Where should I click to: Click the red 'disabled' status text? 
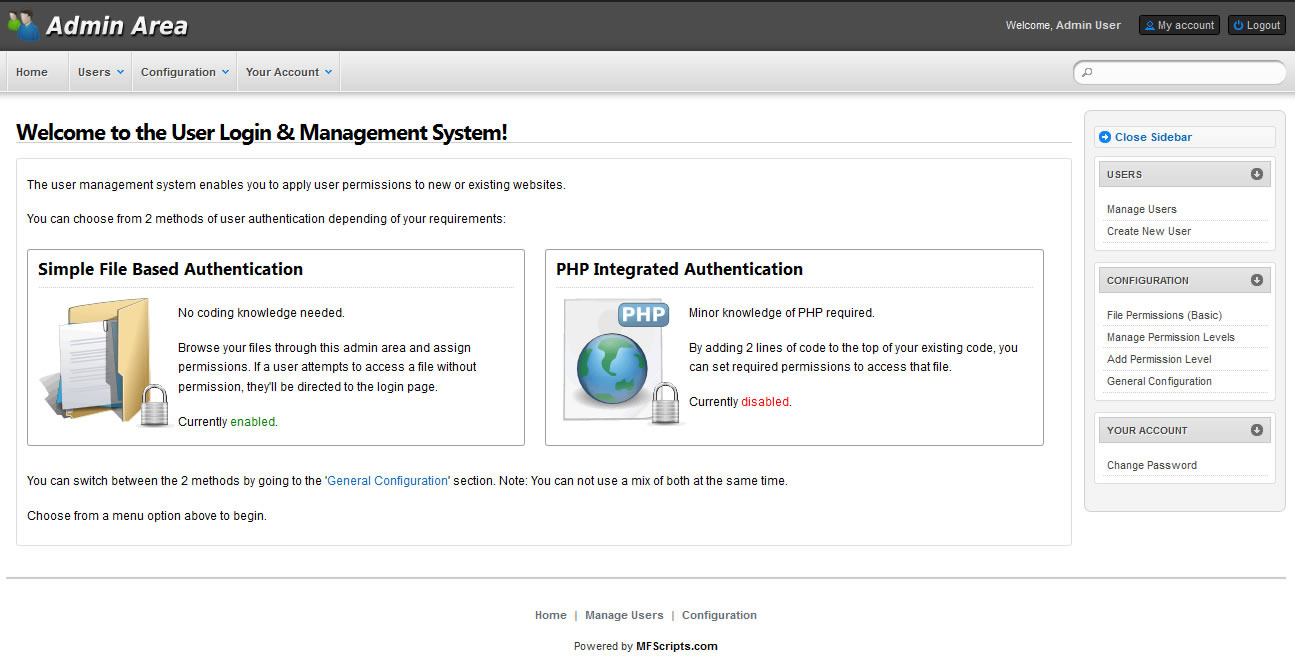[765, 402]
